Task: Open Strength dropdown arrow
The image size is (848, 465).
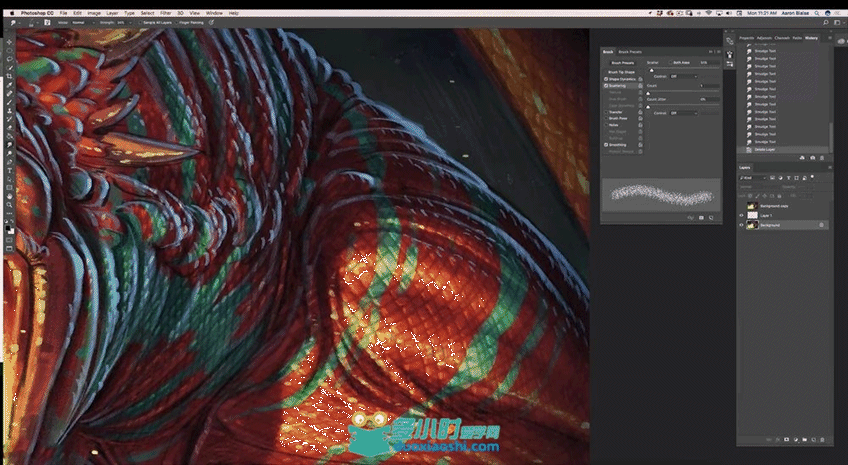Action: [130, 23]
